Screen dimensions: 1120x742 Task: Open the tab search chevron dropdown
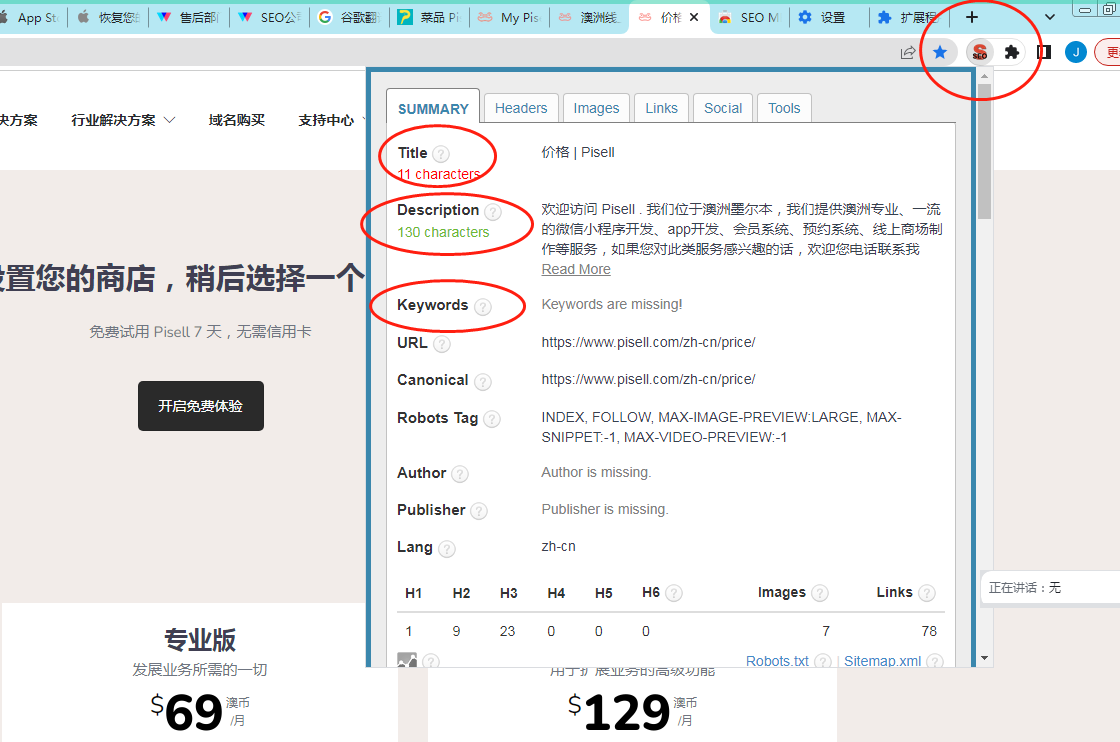[1049, 17]
